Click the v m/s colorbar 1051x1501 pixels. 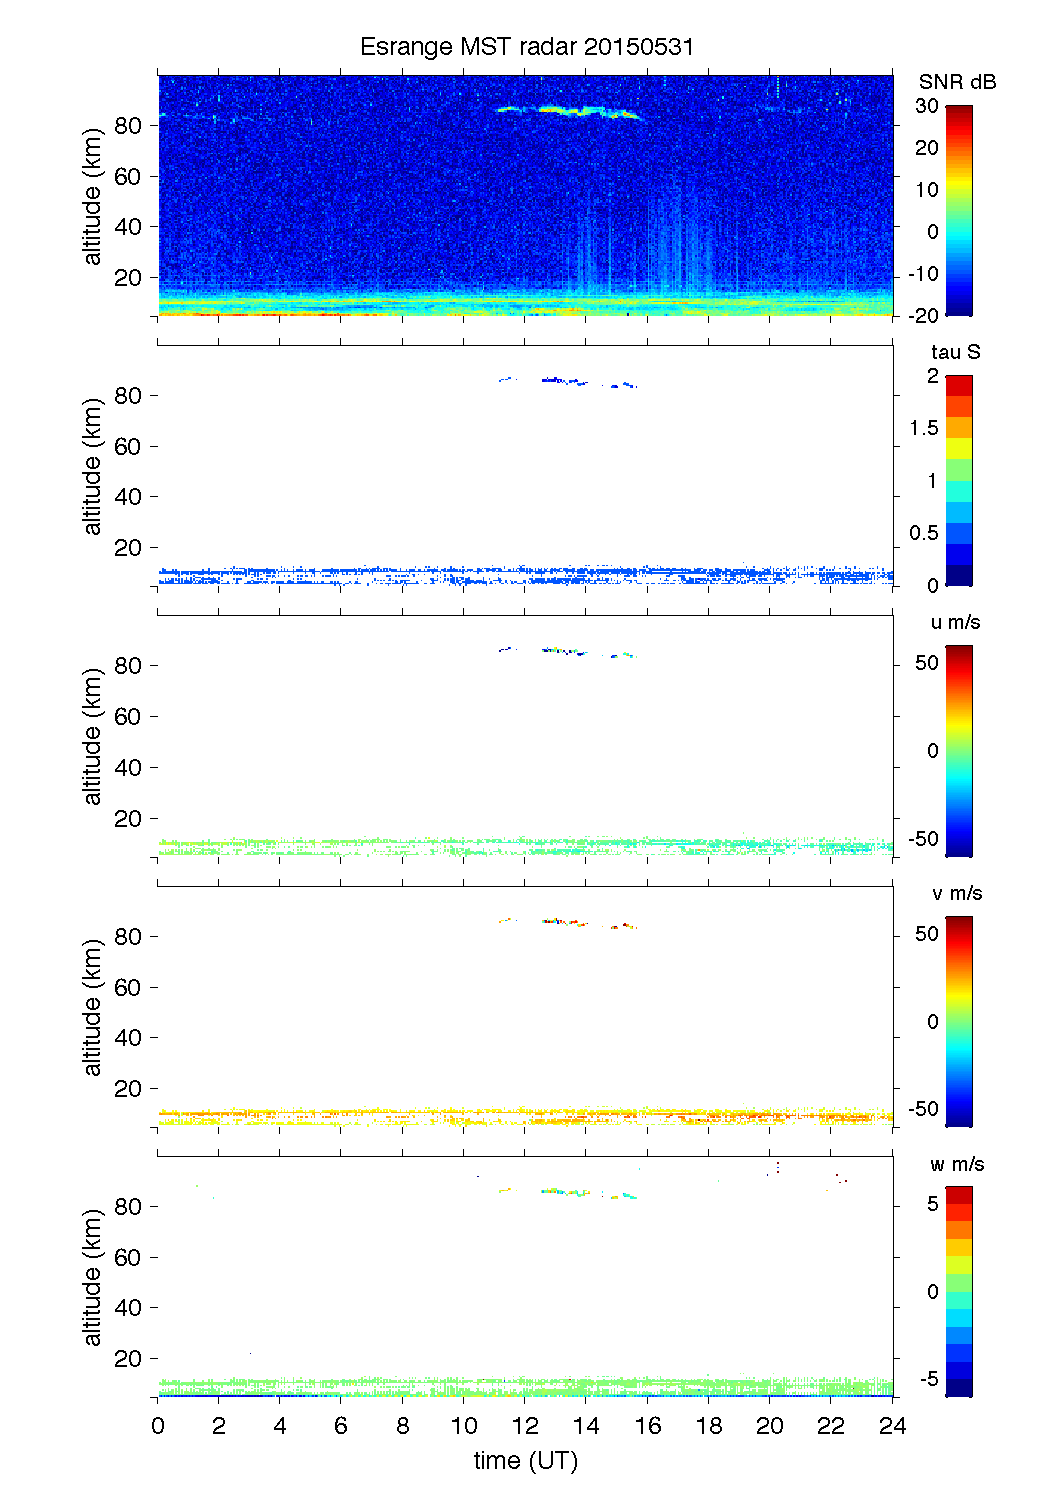(x=958, y=1021)
